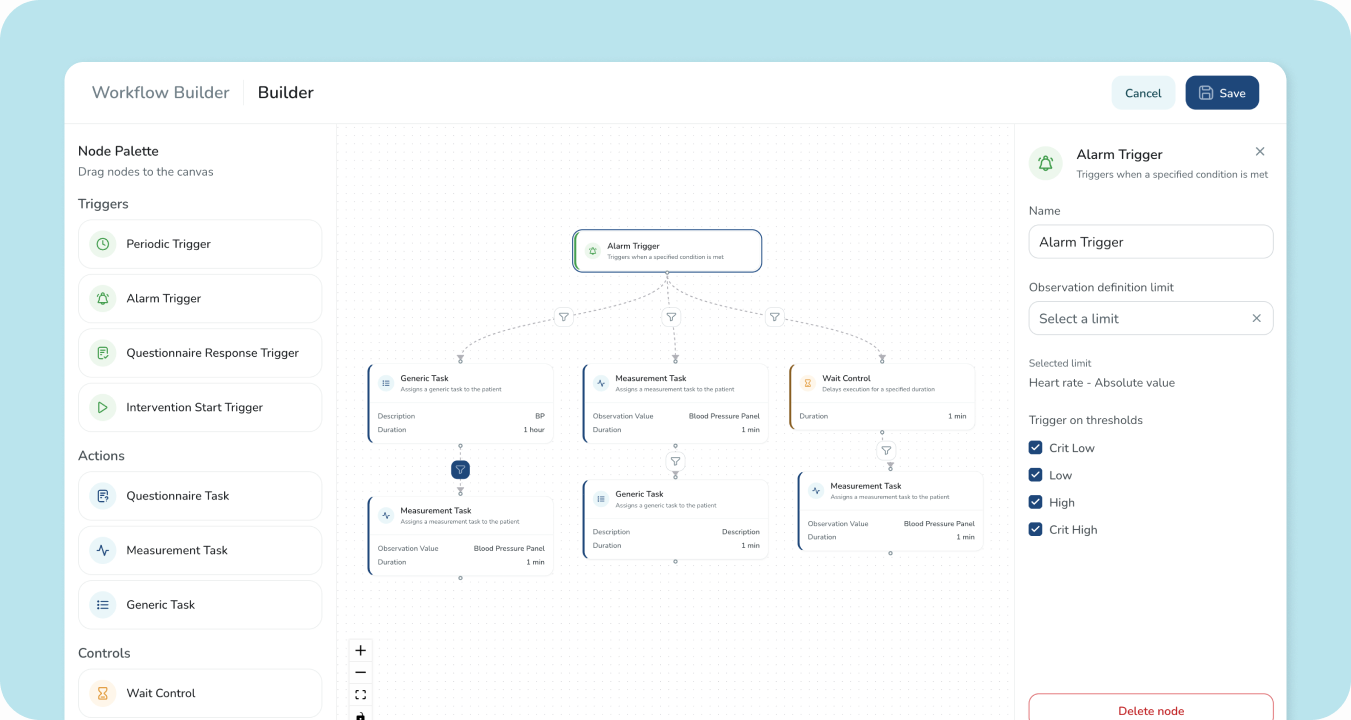
Task: Click Heart rate - Absolute value text
Action: tap(1102, 383)
